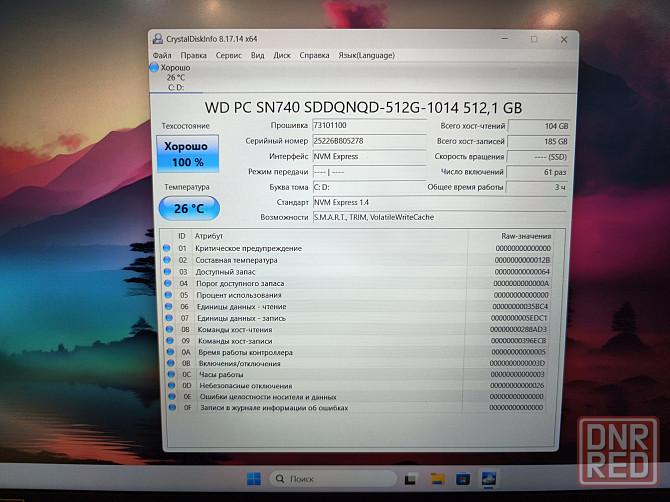Open the Файл menu

(x=162, y=56)
